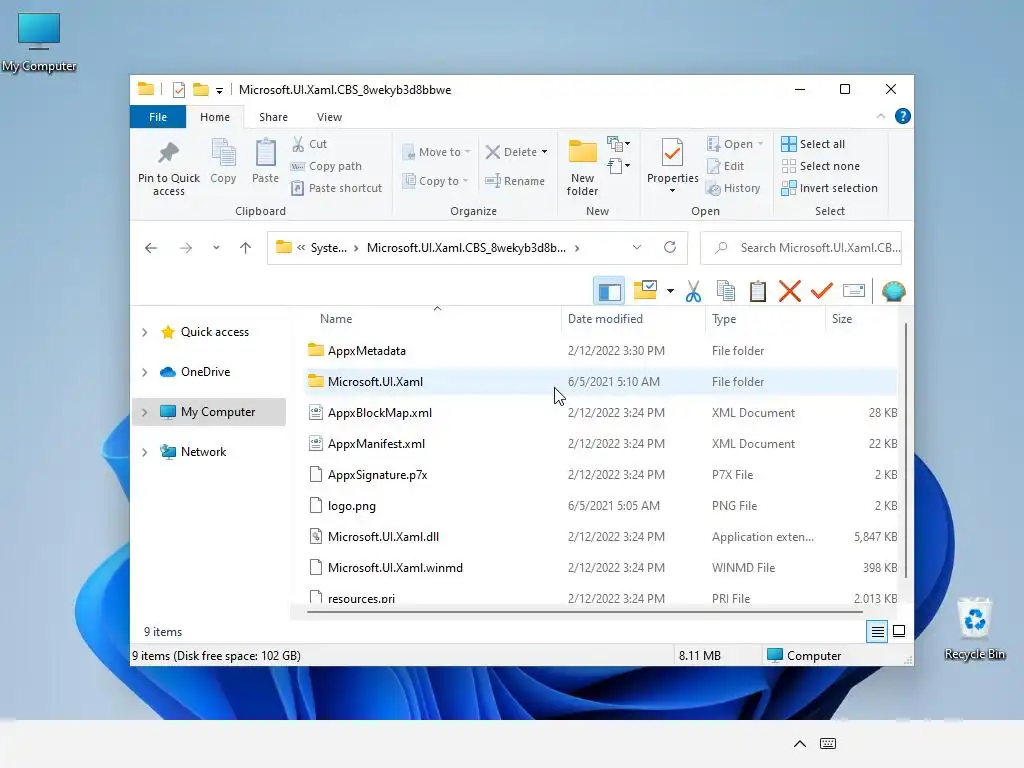Click Syste... breadcrumb in address bar
This screenshot has height=768, width=1024.
pos(328,248)
